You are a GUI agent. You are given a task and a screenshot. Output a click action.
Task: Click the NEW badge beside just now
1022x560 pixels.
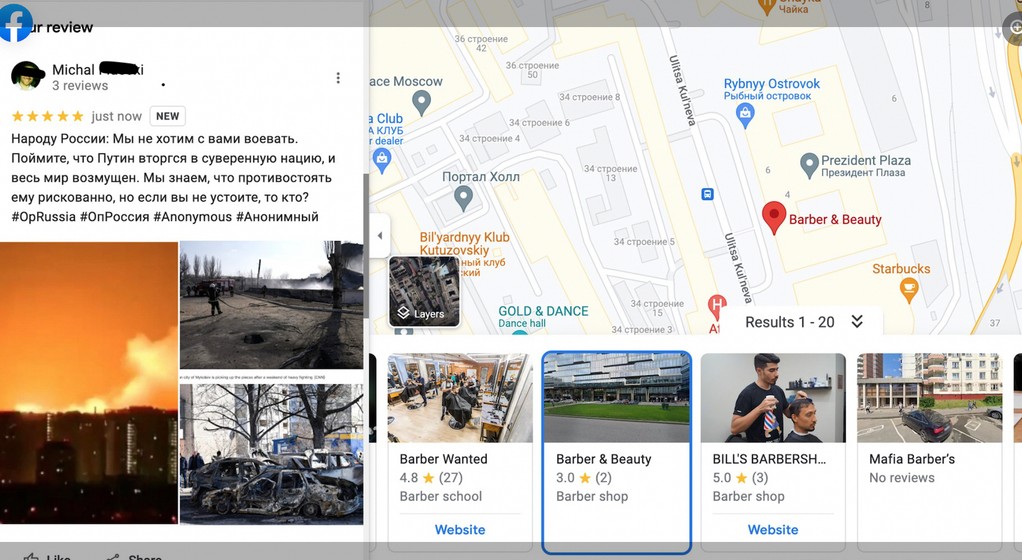pyautogui.click(x=168, y=116)
